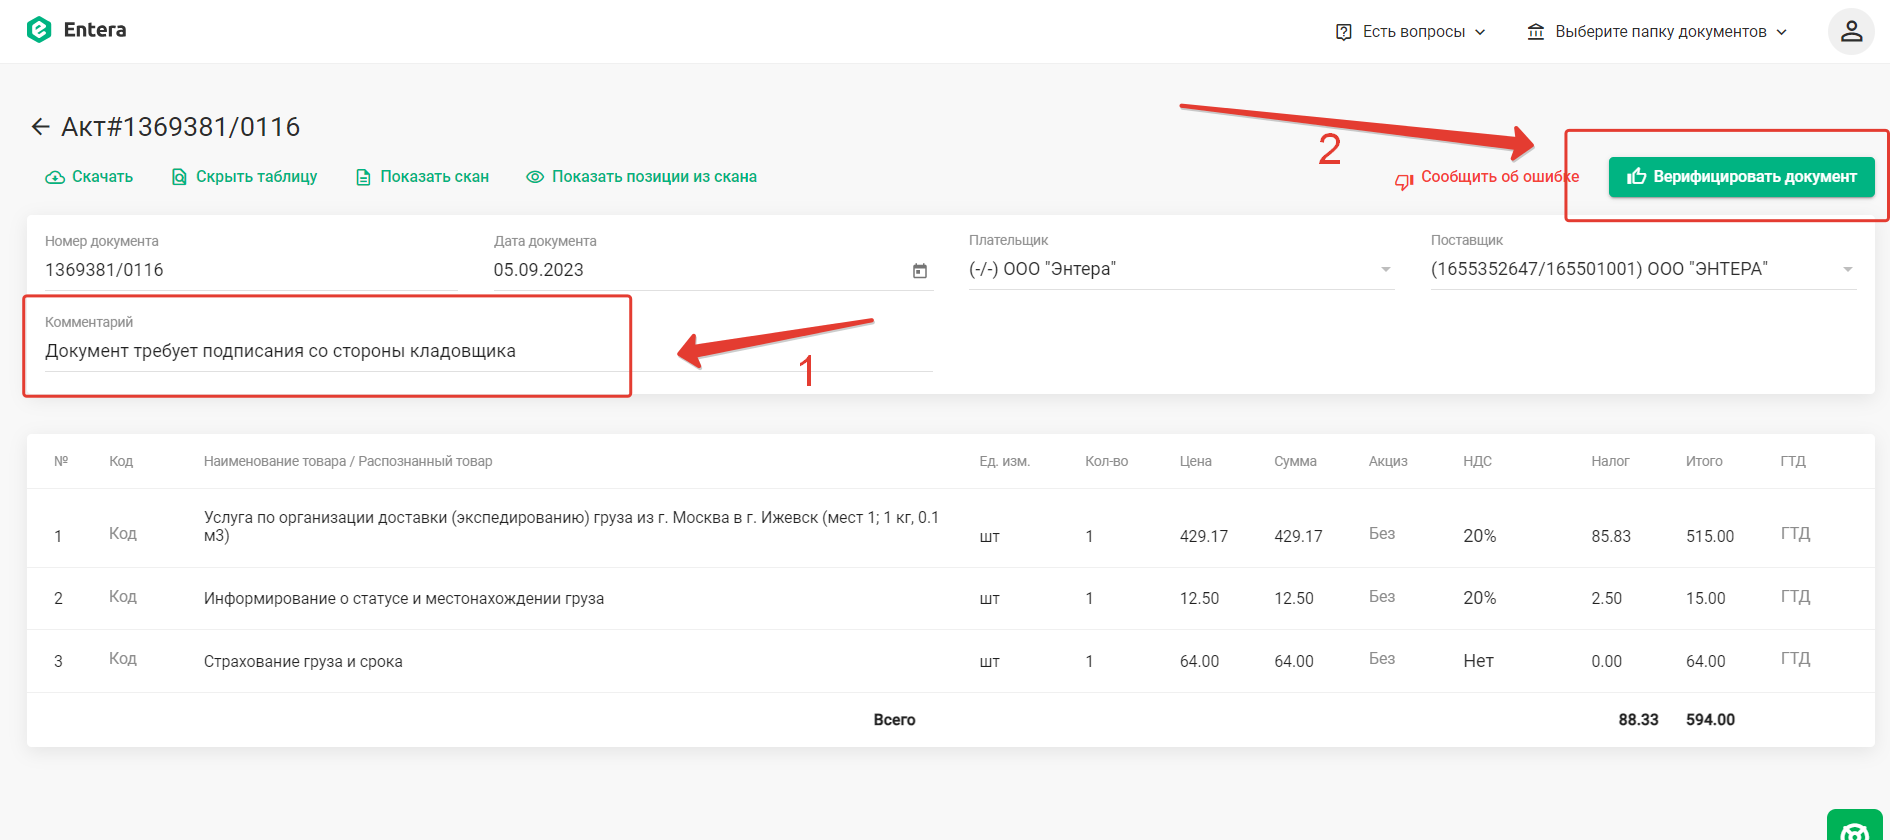1891x840 pixels.
Task: Select the Услуга по организации доставки item name
Action: click(x=571, y=527)
